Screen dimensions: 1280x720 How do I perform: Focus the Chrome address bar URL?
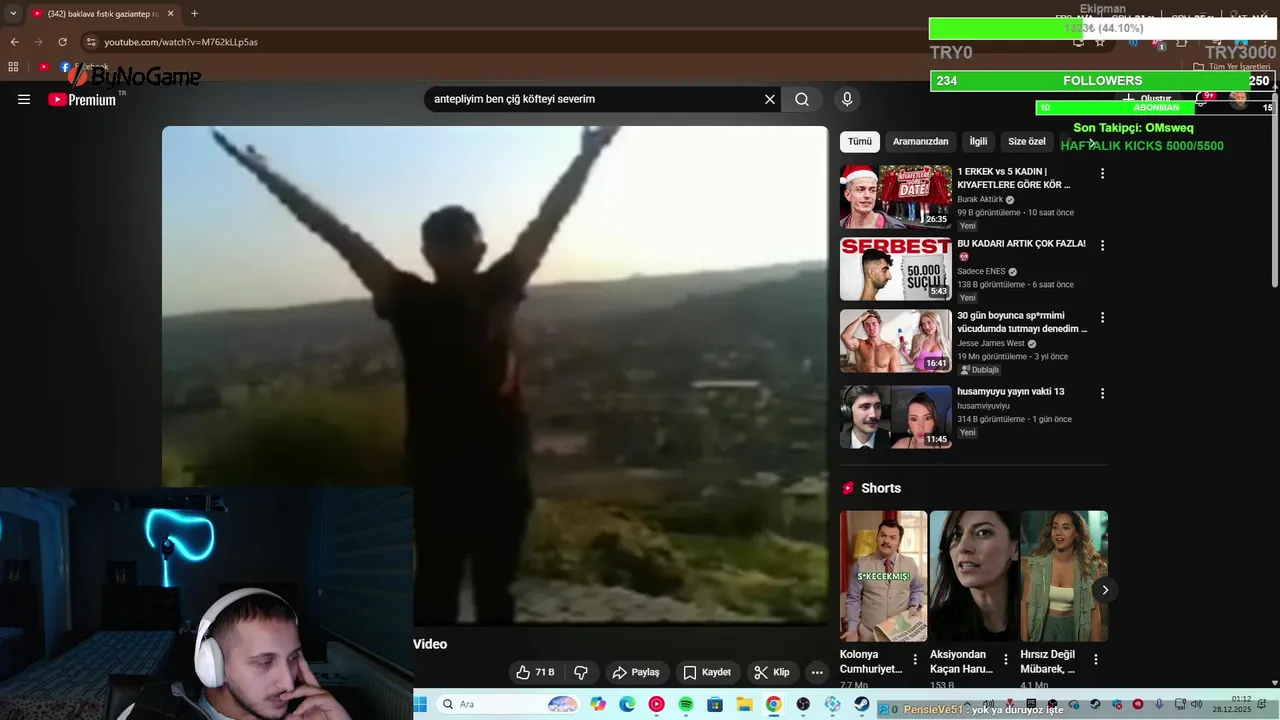(x=181, y=42)
